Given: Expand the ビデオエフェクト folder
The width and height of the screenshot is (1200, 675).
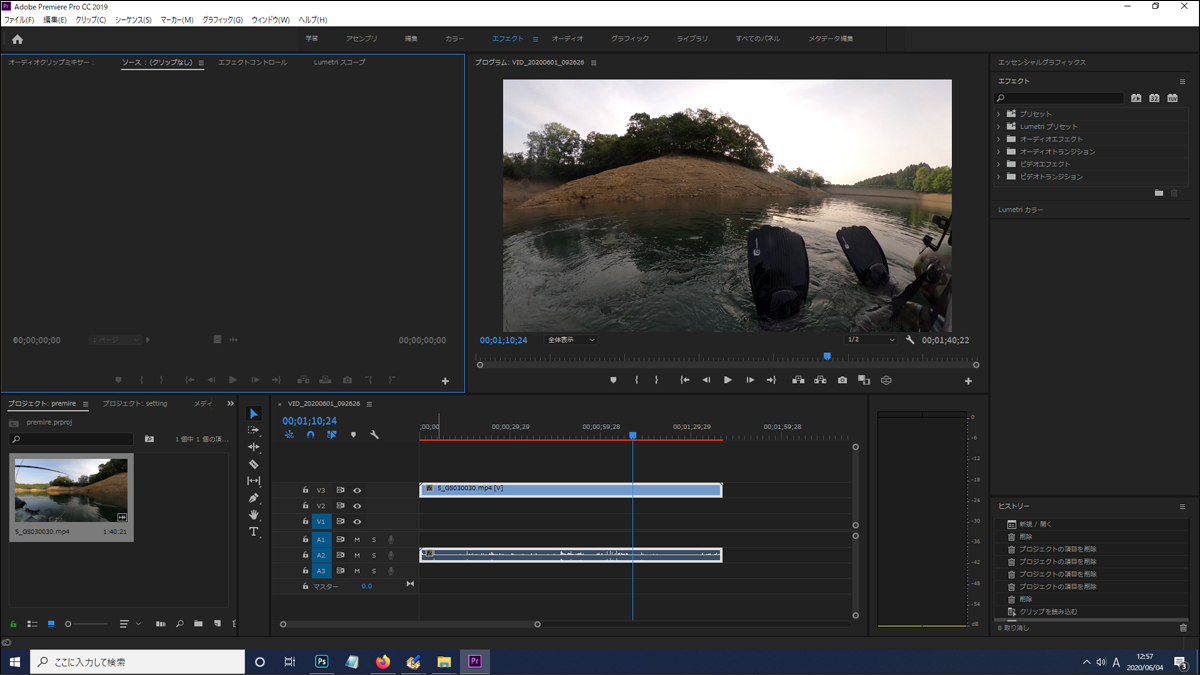Looking at the screenshot, I should 998,164.
